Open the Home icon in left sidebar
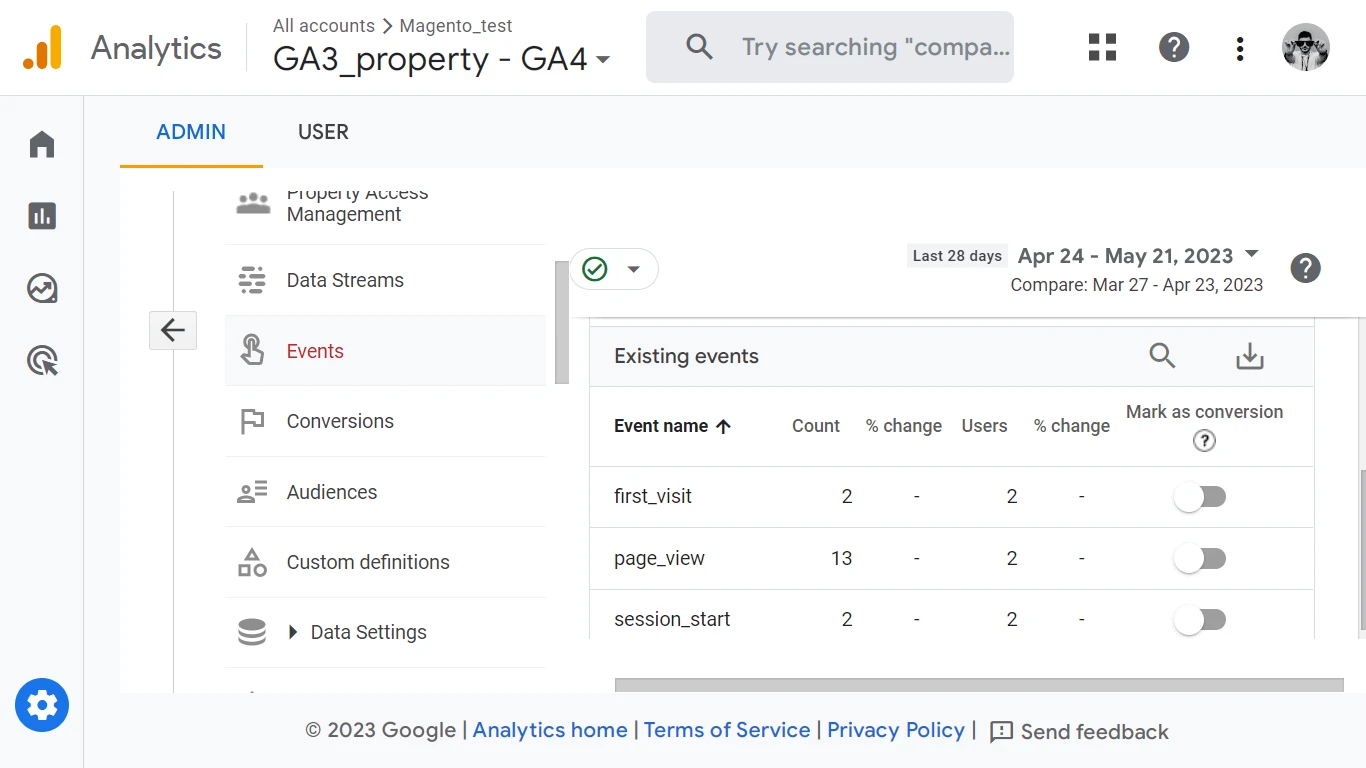This screenshot has width=1366, height=768. coord(42,145)
